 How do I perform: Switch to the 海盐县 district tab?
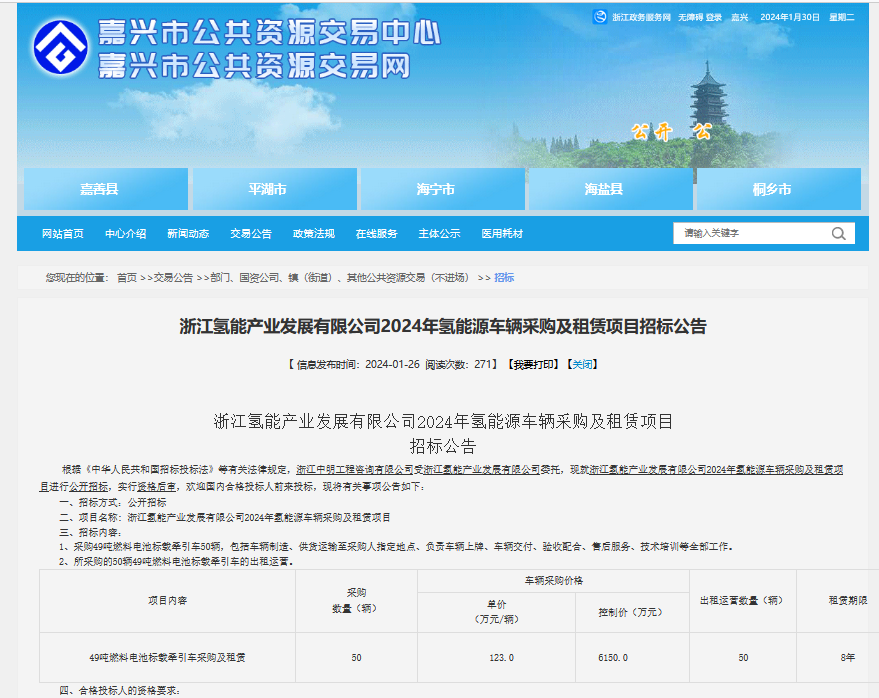(609, 189)
